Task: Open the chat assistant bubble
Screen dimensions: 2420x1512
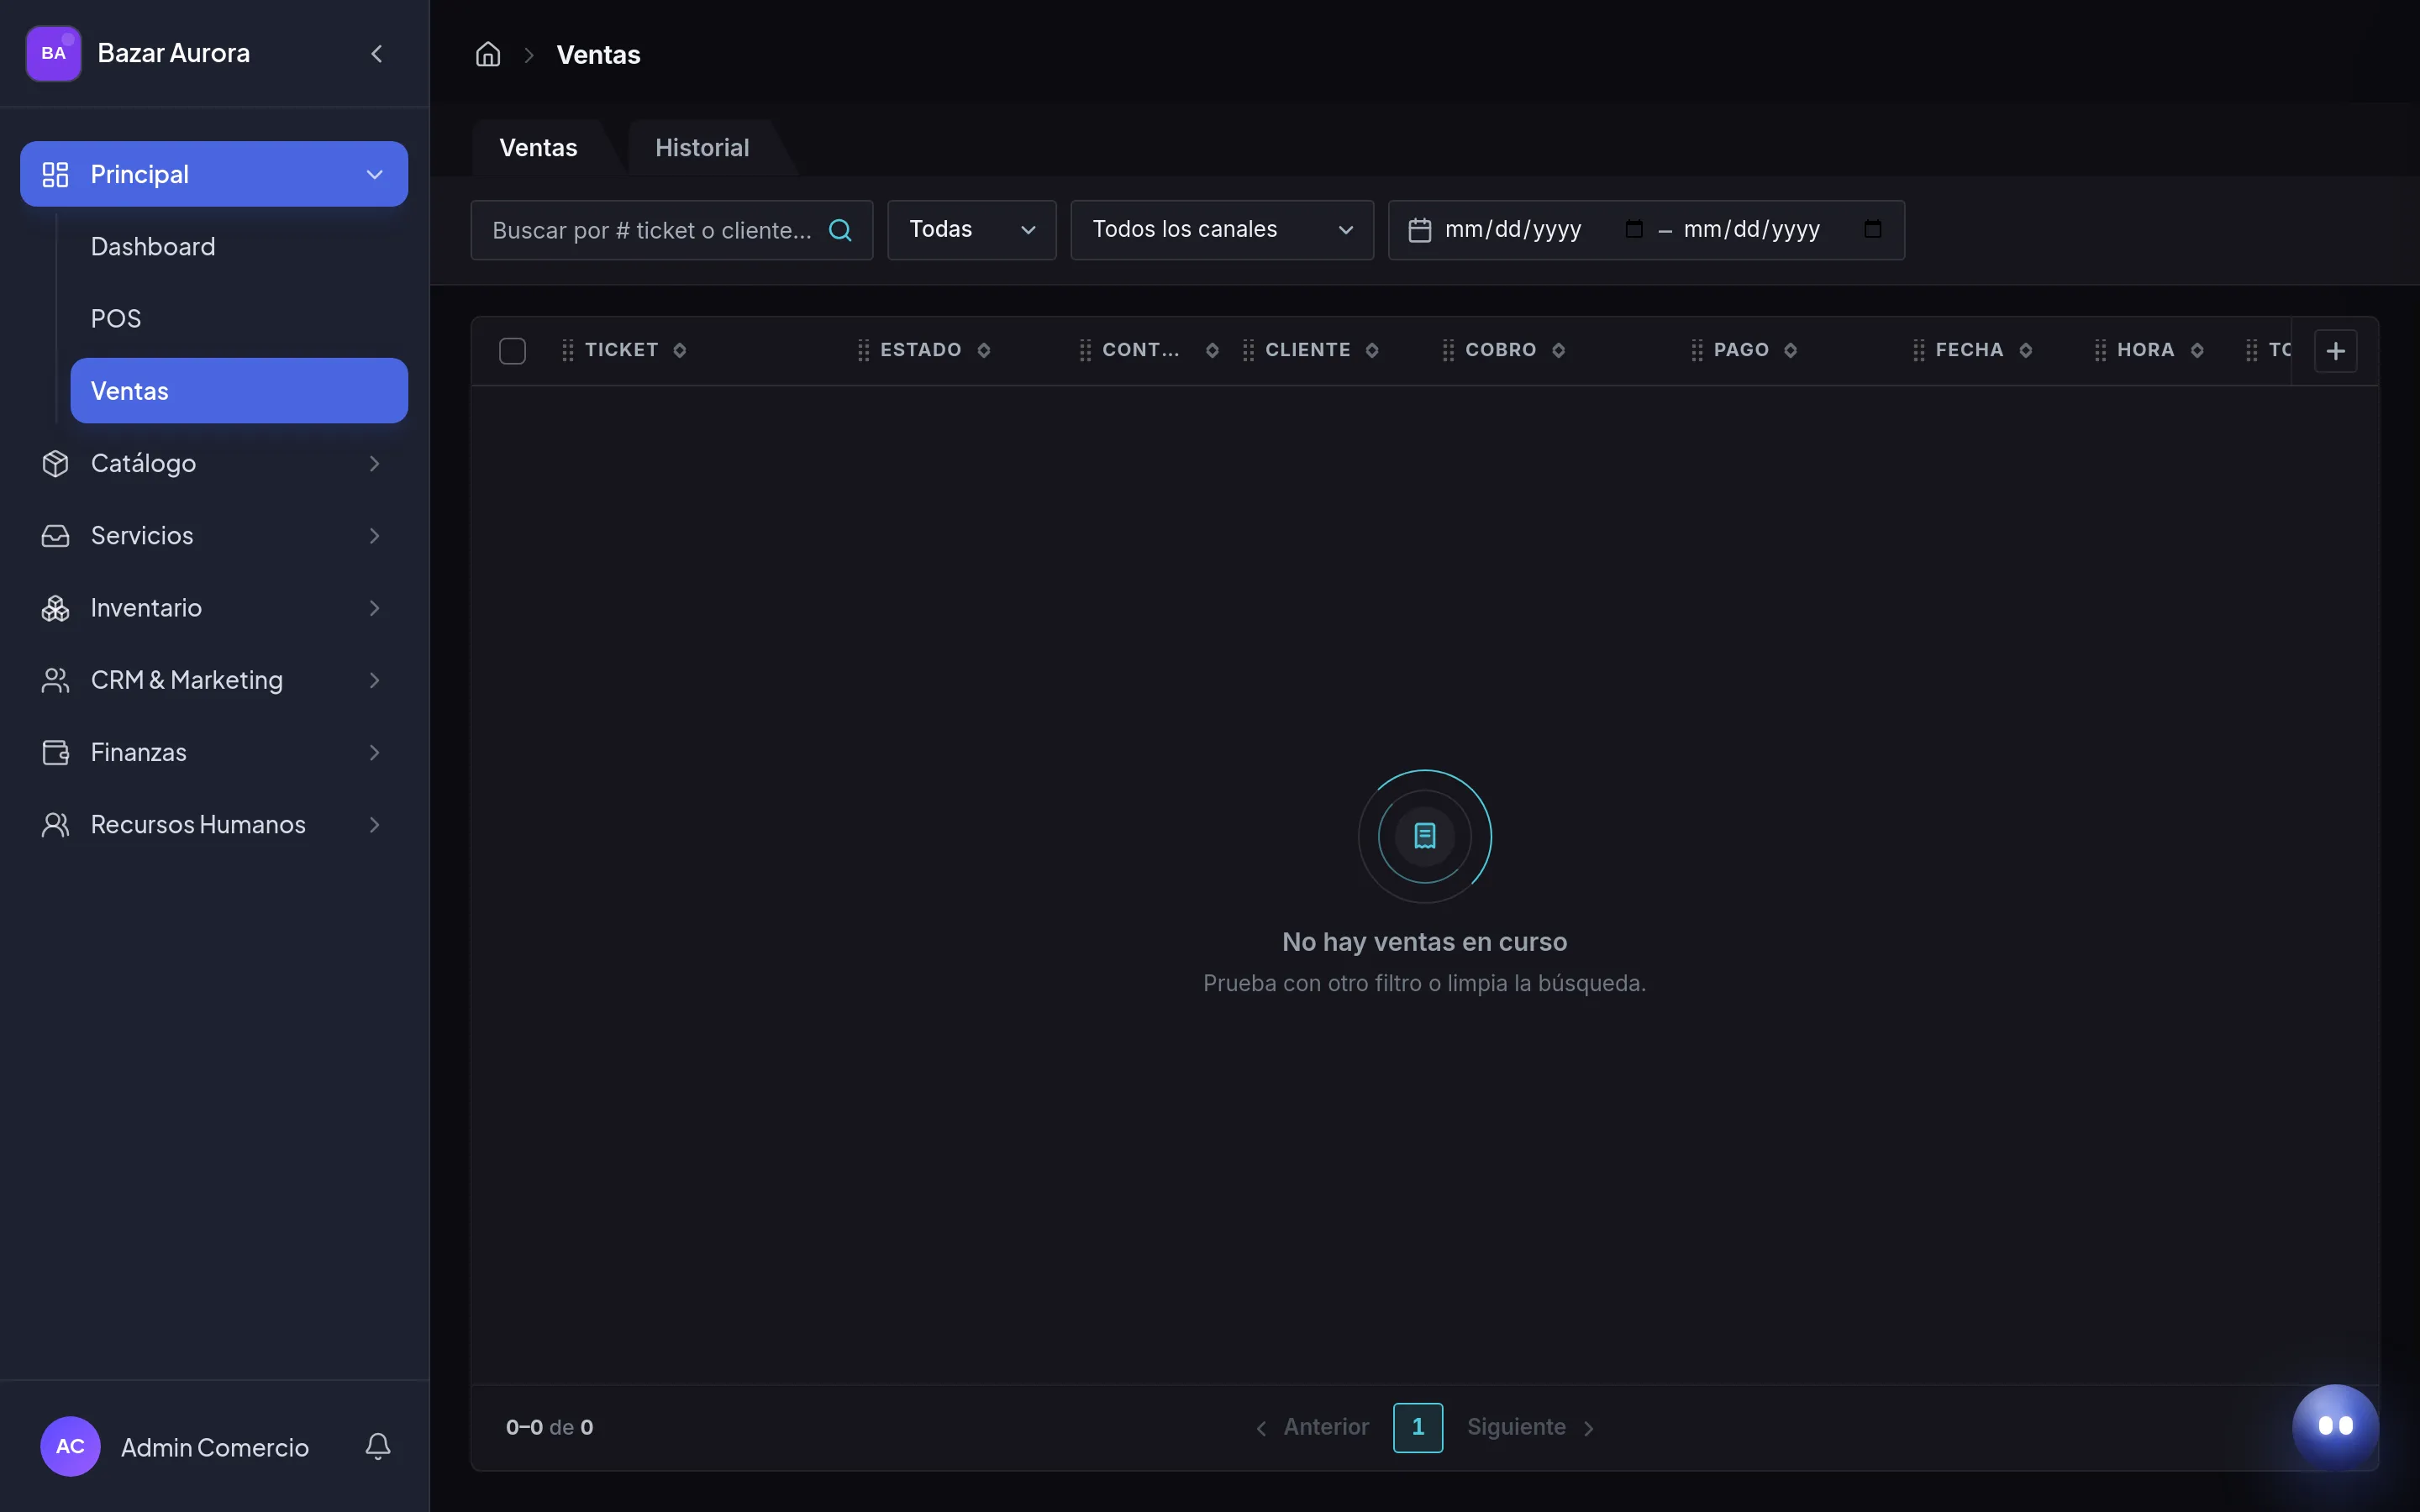Action: click(2335, 1426)
